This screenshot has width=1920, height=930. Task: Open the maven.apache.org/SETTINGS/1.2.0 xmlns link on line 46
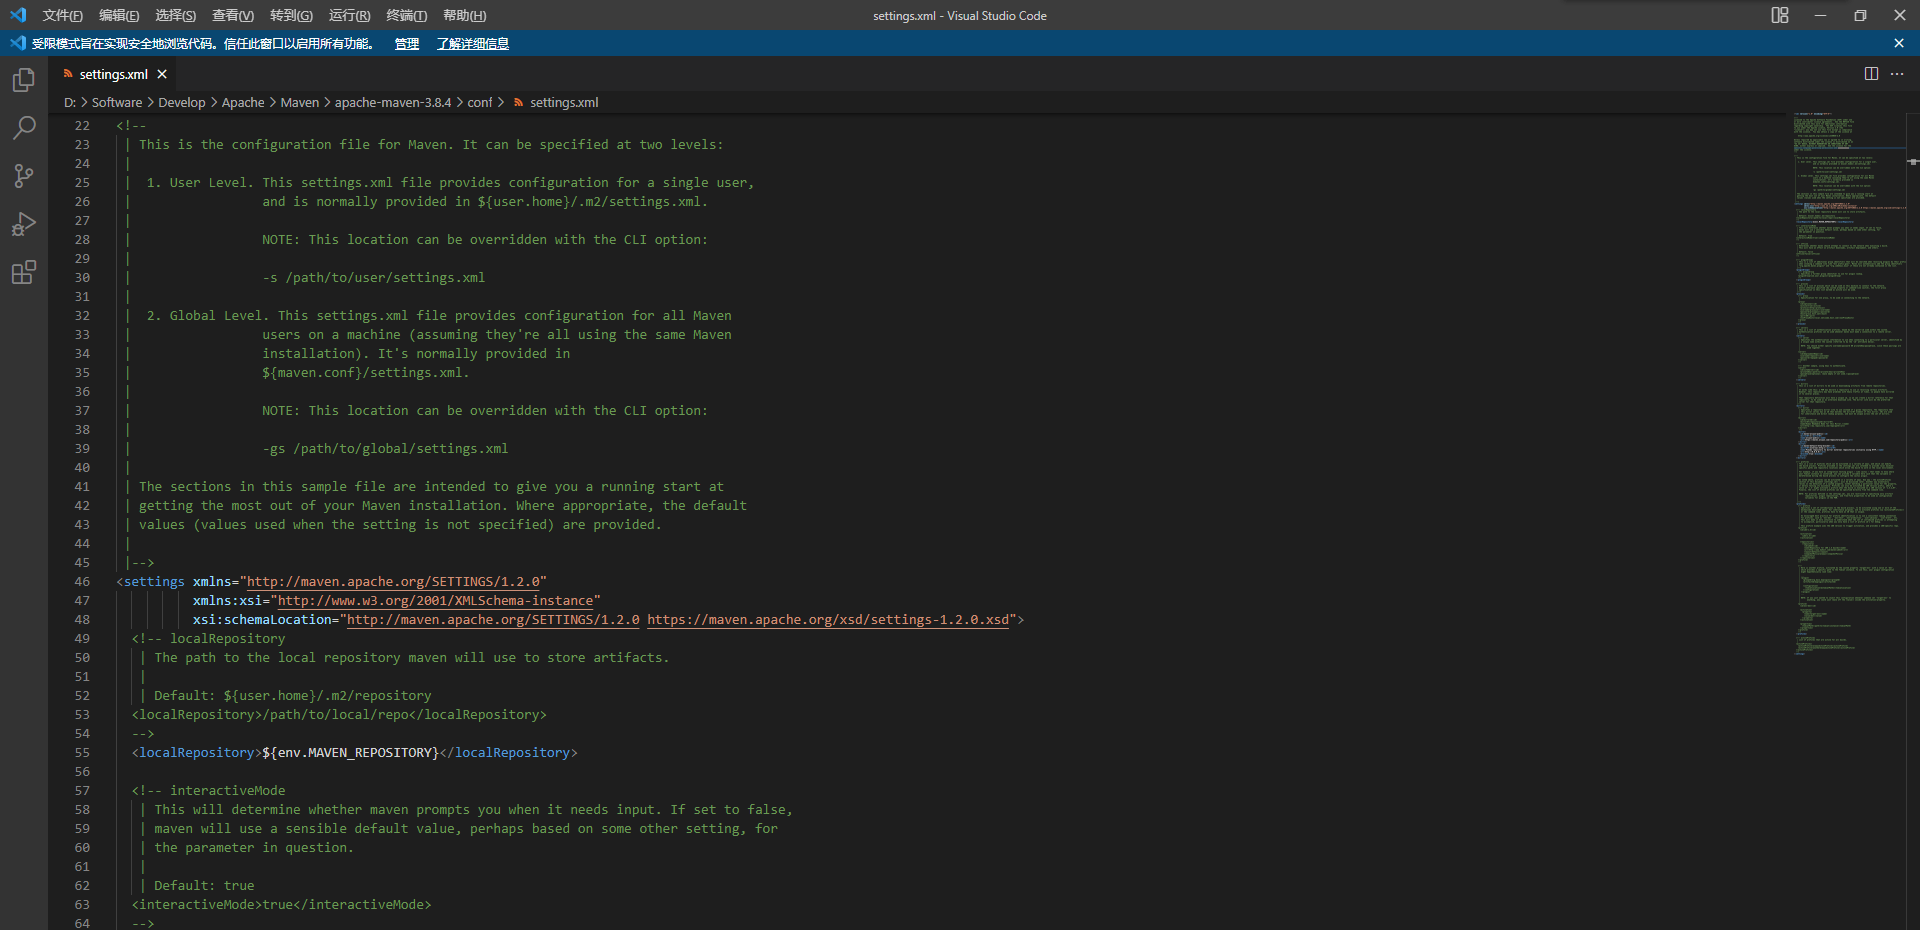coord(393,582)
